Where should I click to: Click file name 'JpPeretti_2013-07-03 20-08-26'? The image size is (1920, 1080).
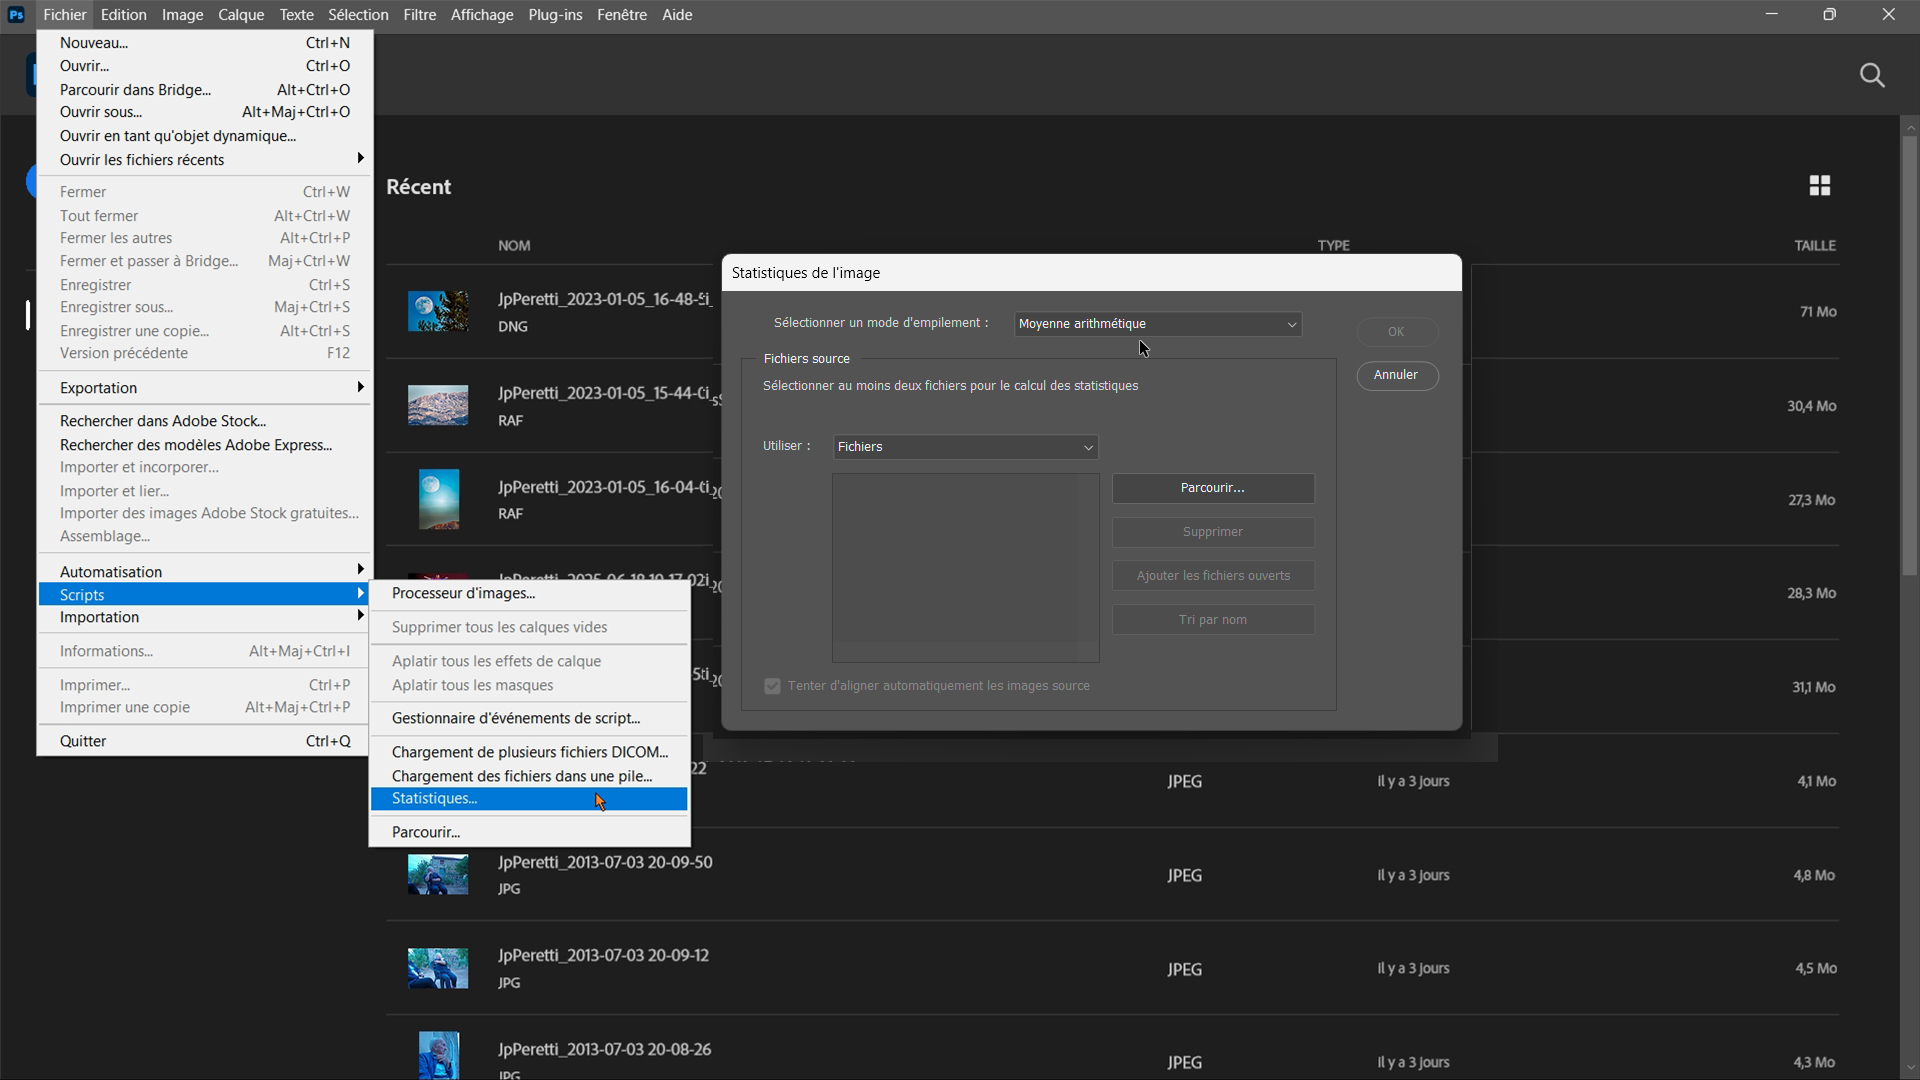coord(605,1050)
